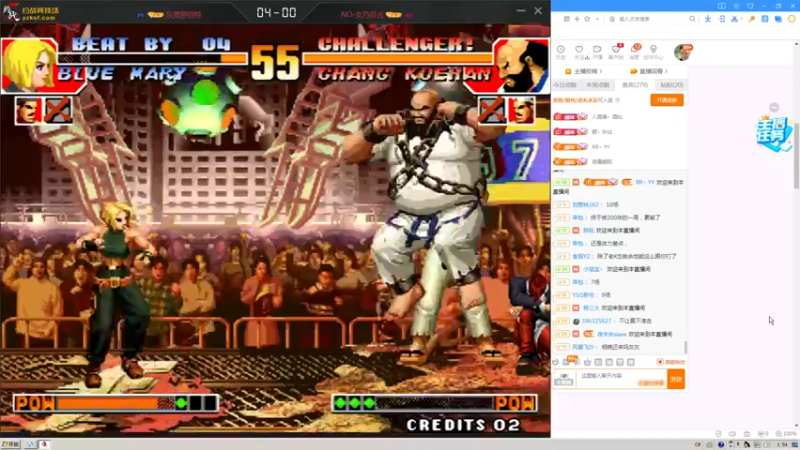800x450 pixels.
Task: Click the orange send button next to chat input
Action: point(676,379)
